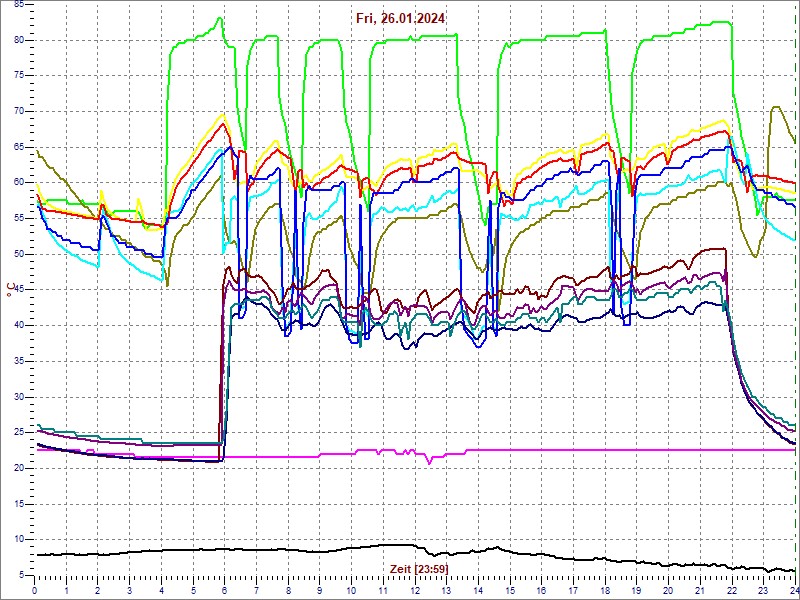This screenshot has width=800, height=600.
Task: Select the 85 temperature axis label
Action: click(18, 4)
